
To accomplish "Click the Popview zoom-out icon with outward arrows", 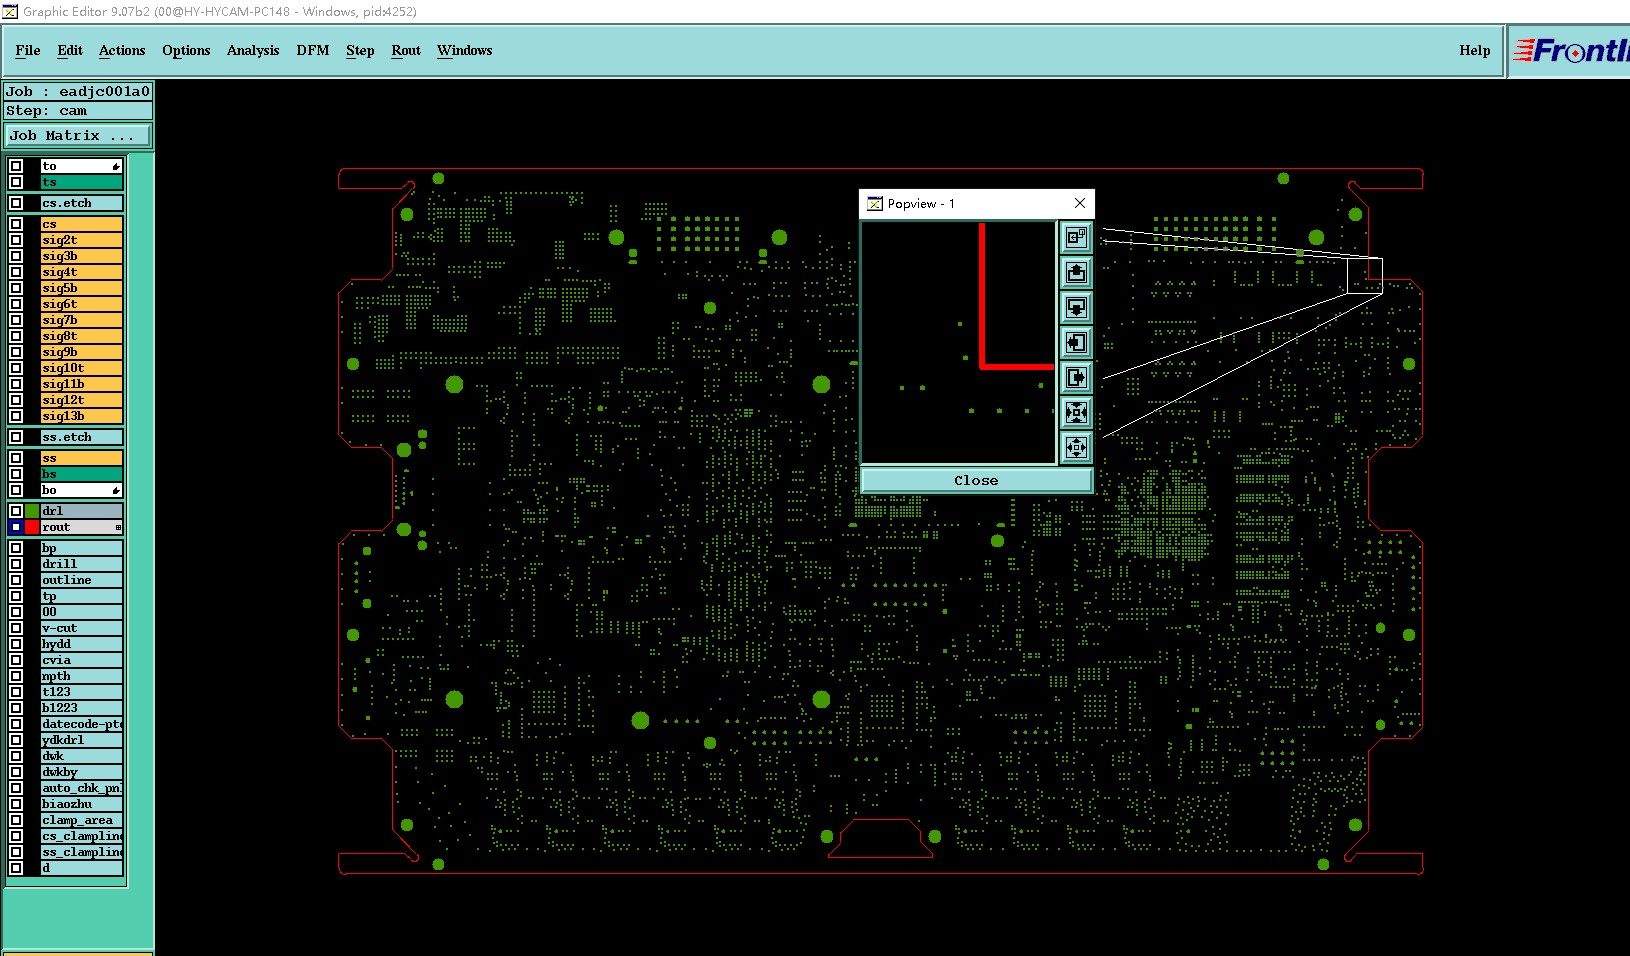I will pyautogui.click(x=1076, y=447).
